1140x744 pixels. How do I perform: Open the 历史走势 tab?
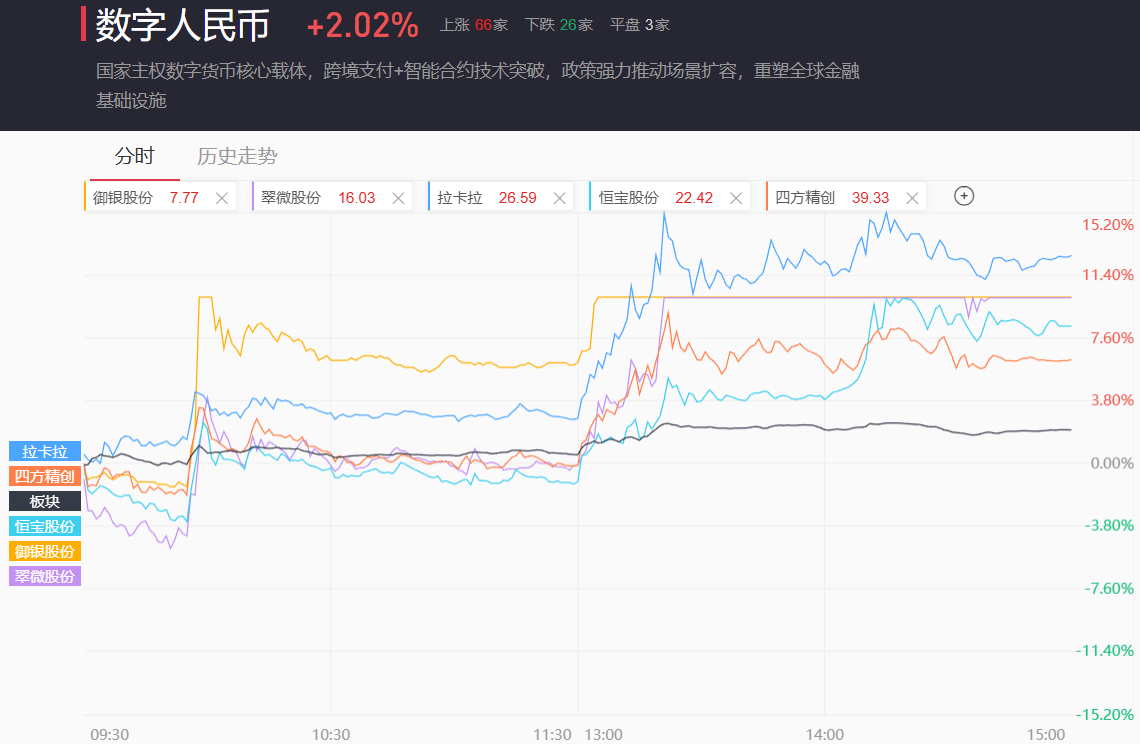coord(237,156)
